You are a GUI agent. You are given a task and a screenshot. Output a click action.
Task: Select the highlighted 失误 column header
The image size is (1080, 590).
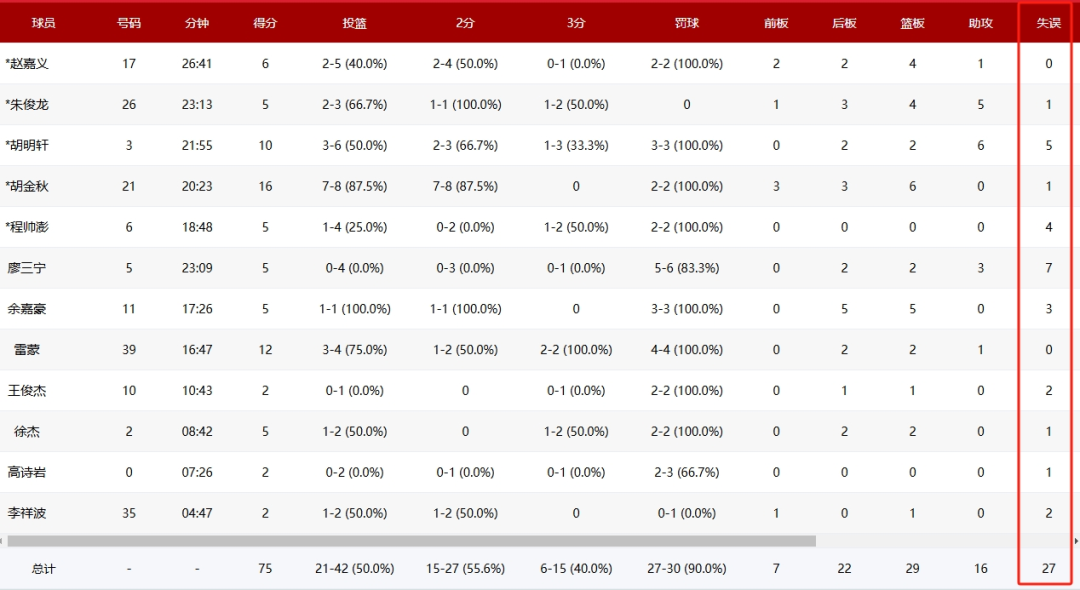point(1048,23)
